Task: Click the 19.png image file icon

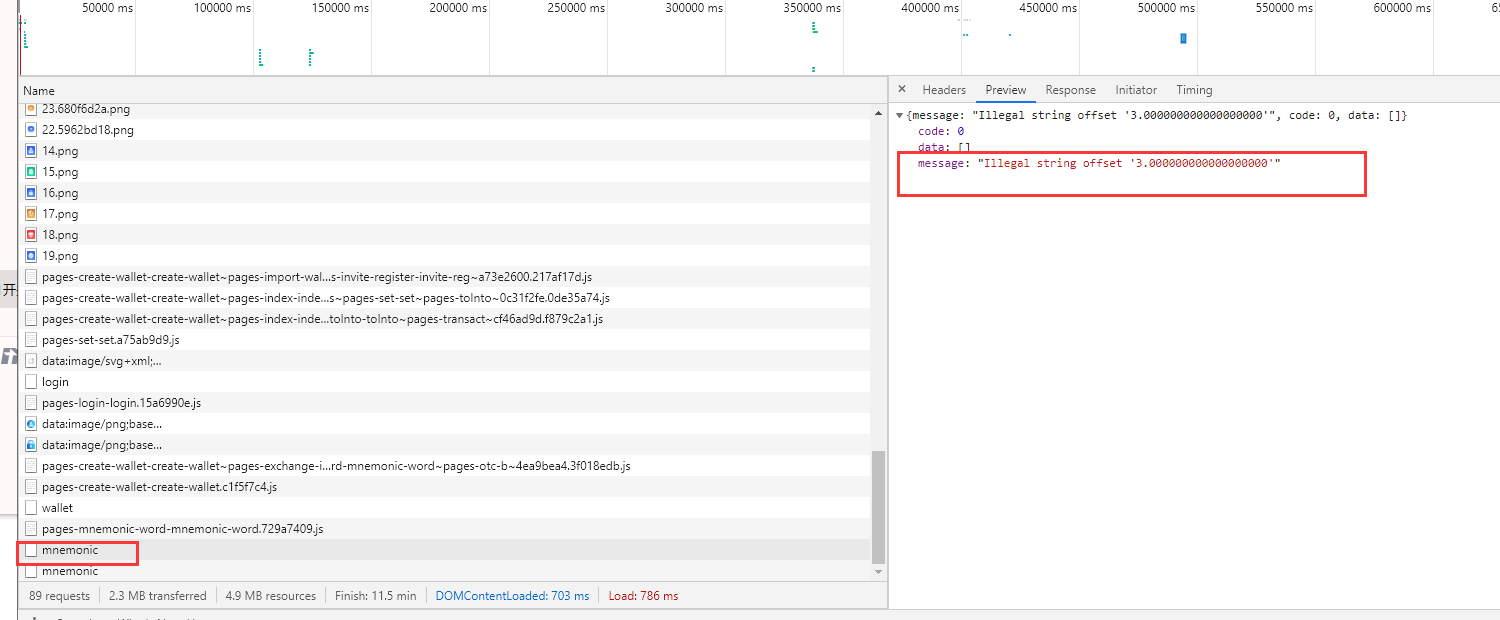Action: 31,256
